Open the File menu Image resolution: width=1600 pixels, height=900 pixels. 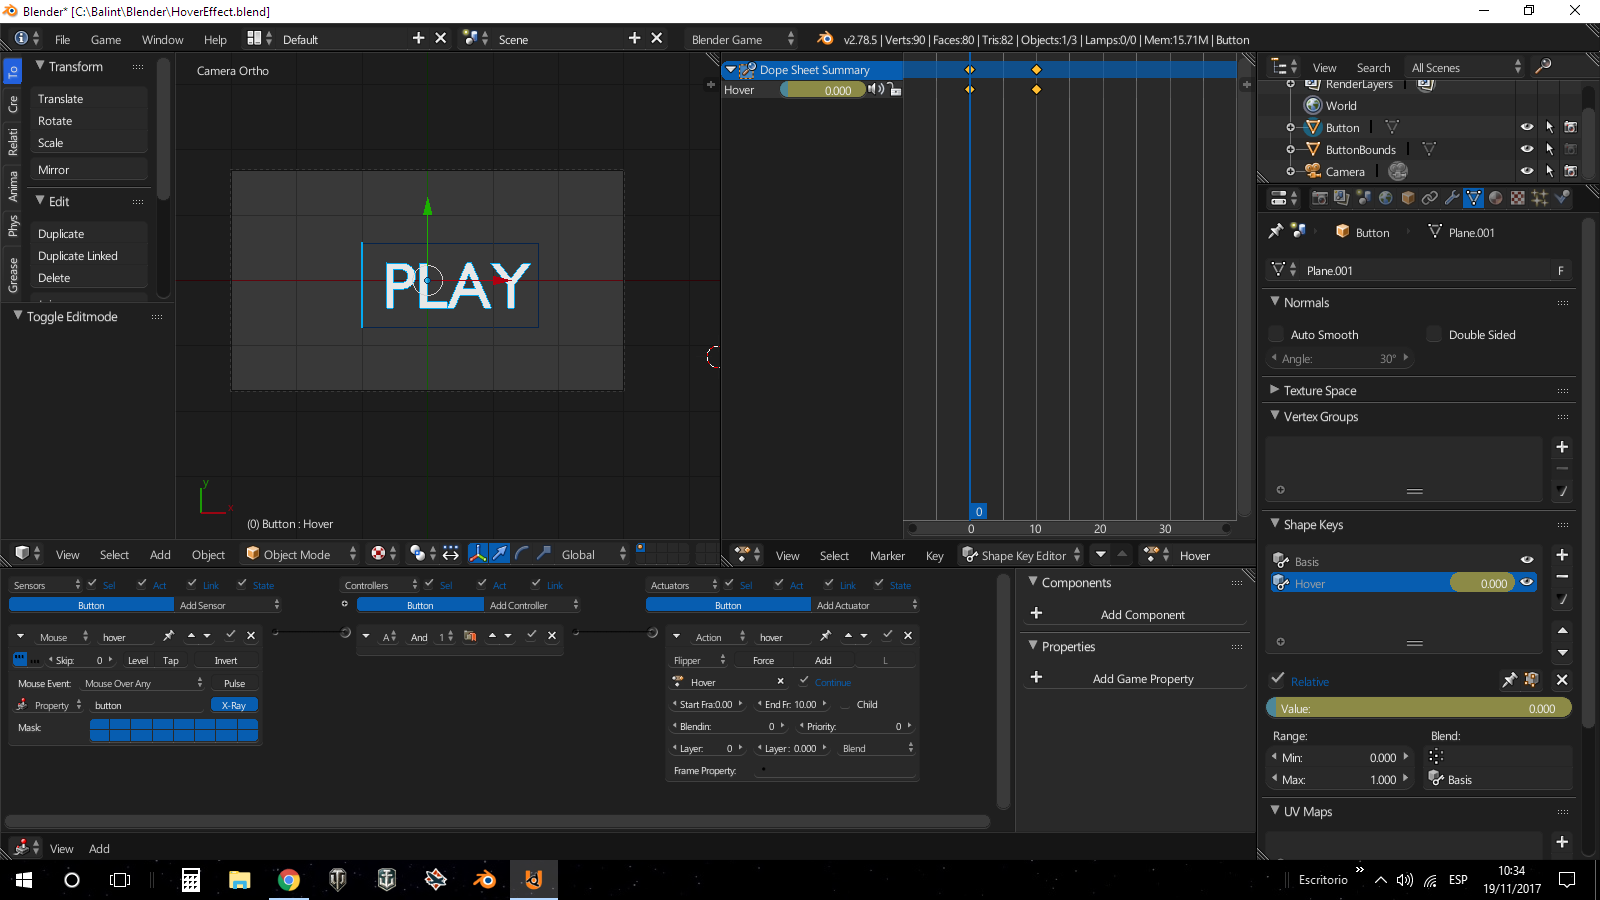pos(62,39)
